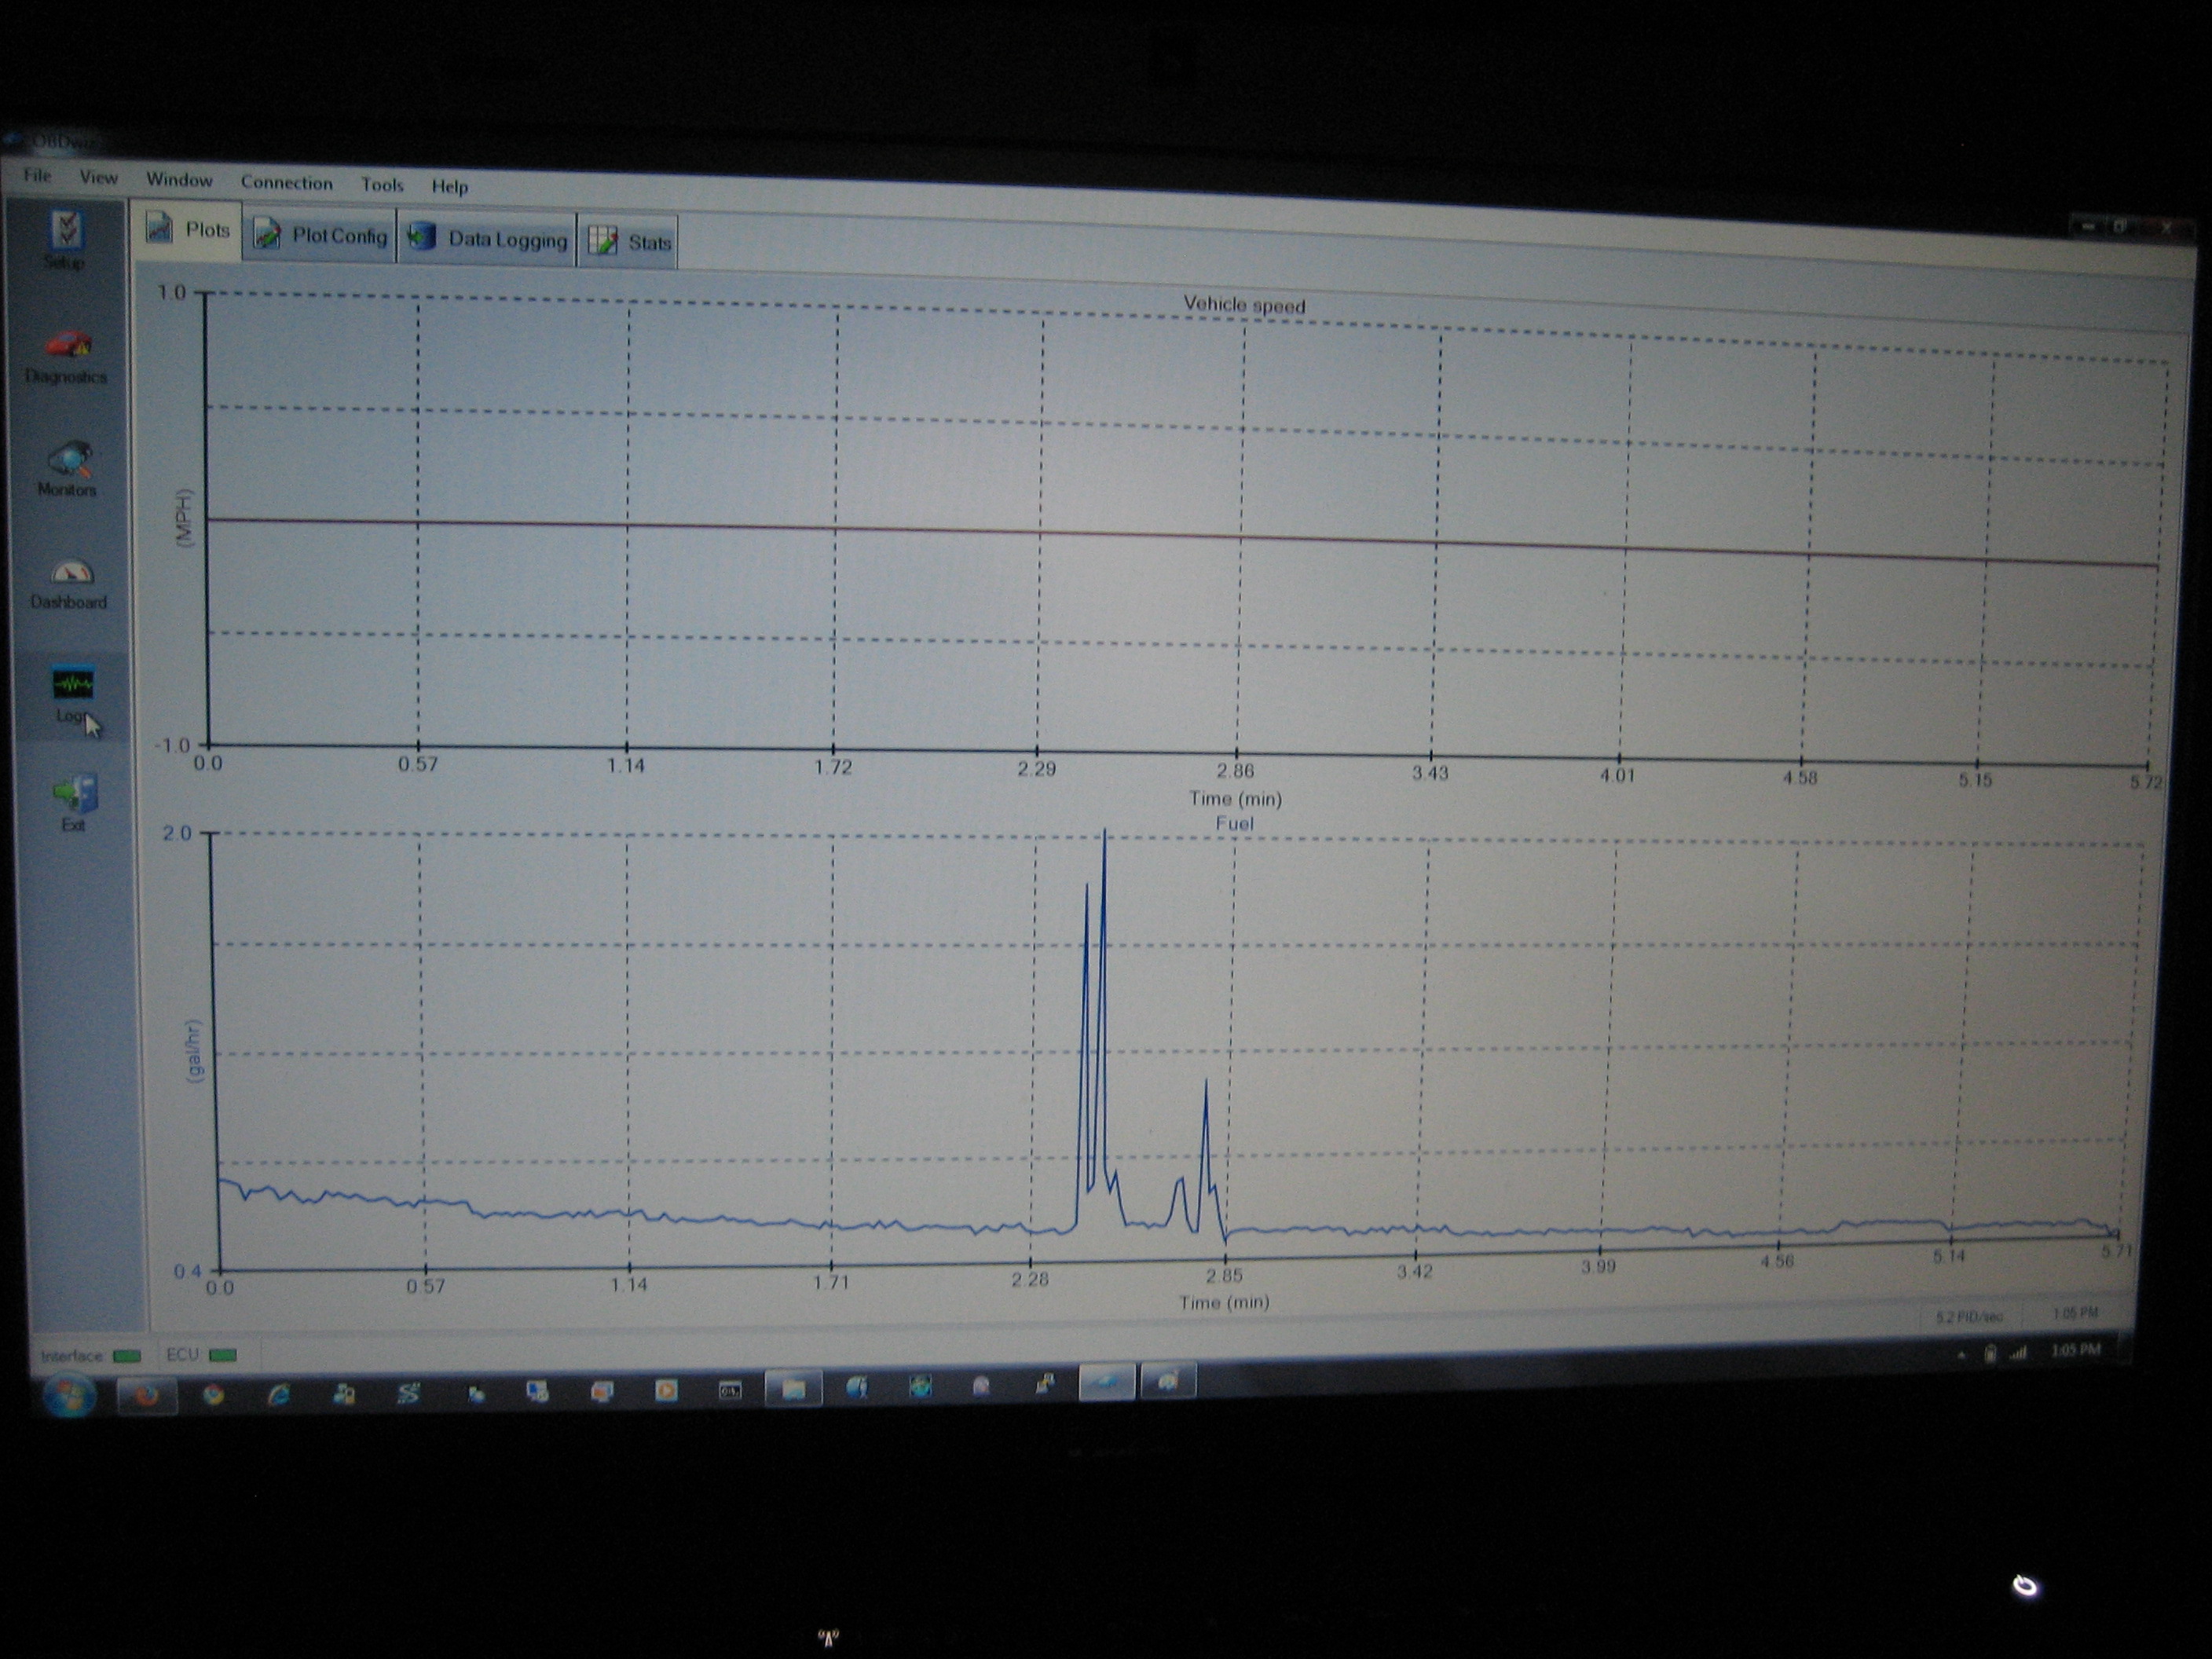
Task: Open the Tools menu
Action: (382, 185)
